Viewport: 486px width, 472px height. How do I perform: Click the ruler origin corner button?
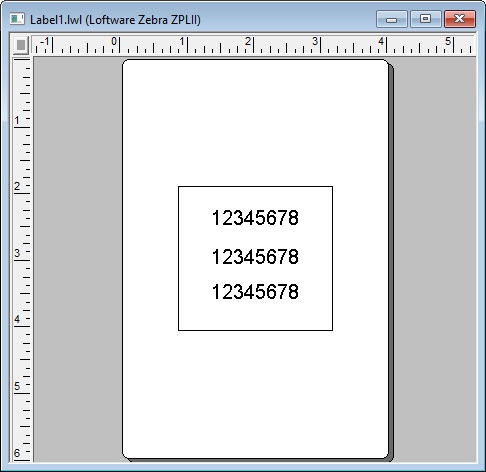21,45
